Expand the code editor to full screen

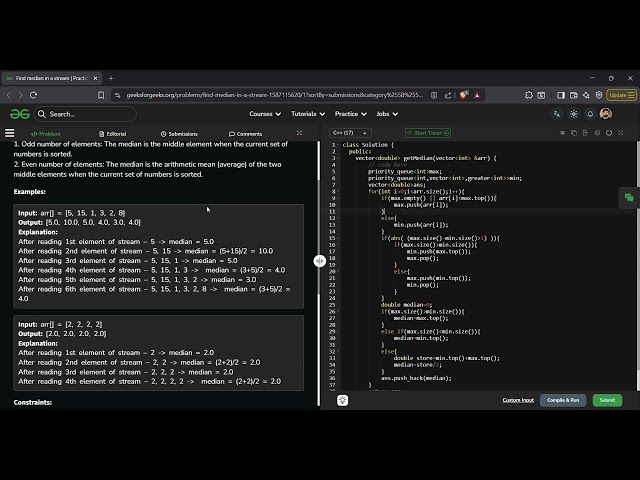pyautogui.click(x=621, y=133)
